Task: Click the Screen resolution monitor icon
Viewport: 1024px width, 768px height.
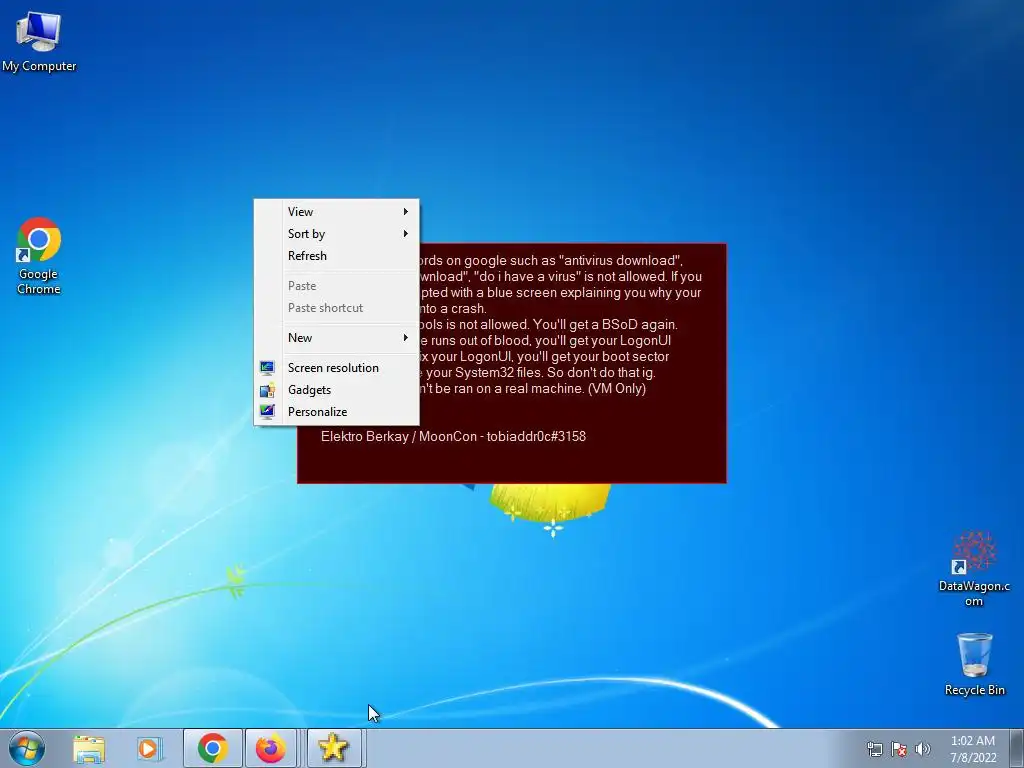Action: click(x=267, y=368)
